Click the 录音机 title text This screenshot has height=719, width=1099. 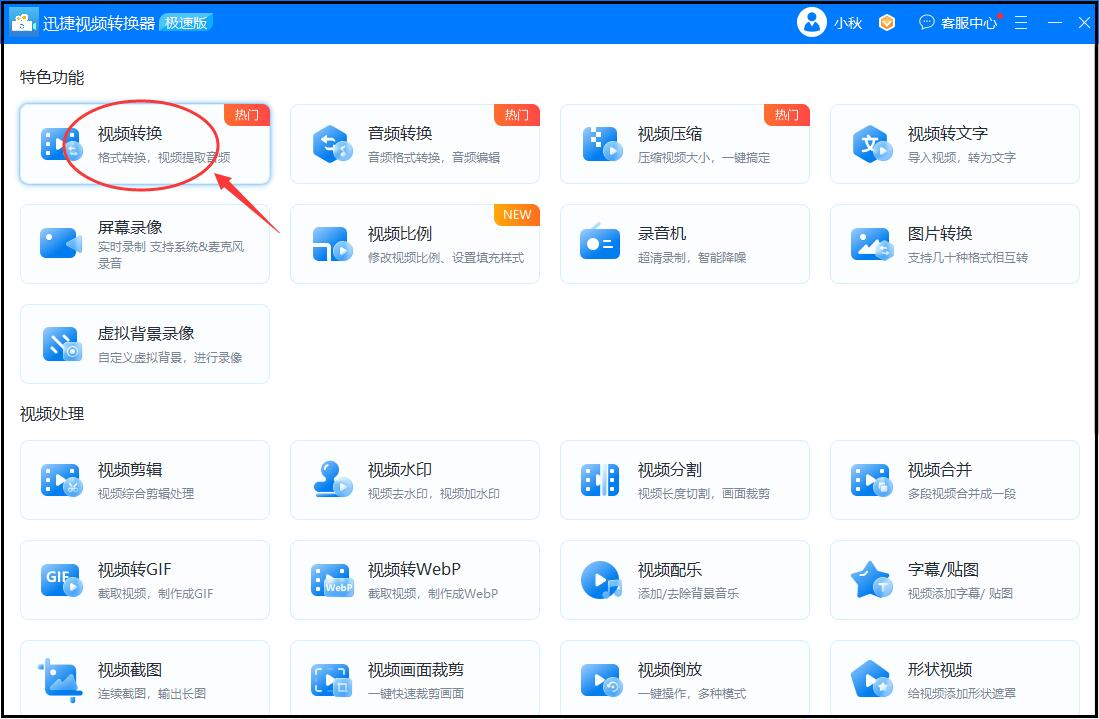(x=662, y=233)
